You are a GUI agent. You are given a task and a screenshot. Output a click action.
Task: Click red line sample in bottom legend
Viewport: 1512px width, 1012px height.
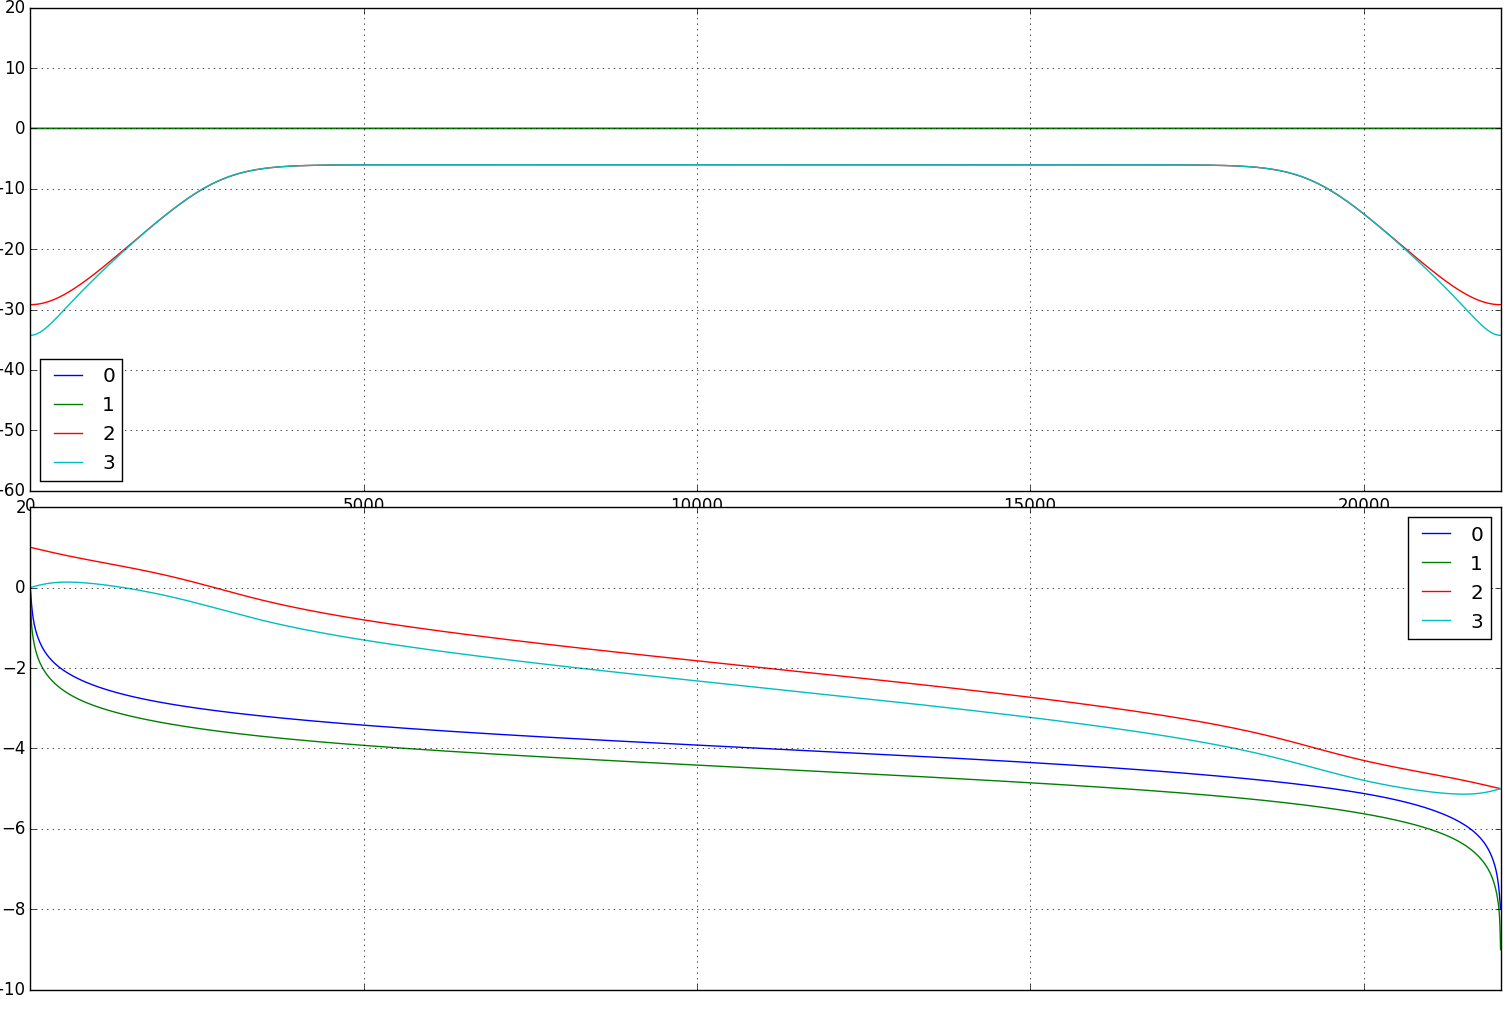tap(1436, 593)
